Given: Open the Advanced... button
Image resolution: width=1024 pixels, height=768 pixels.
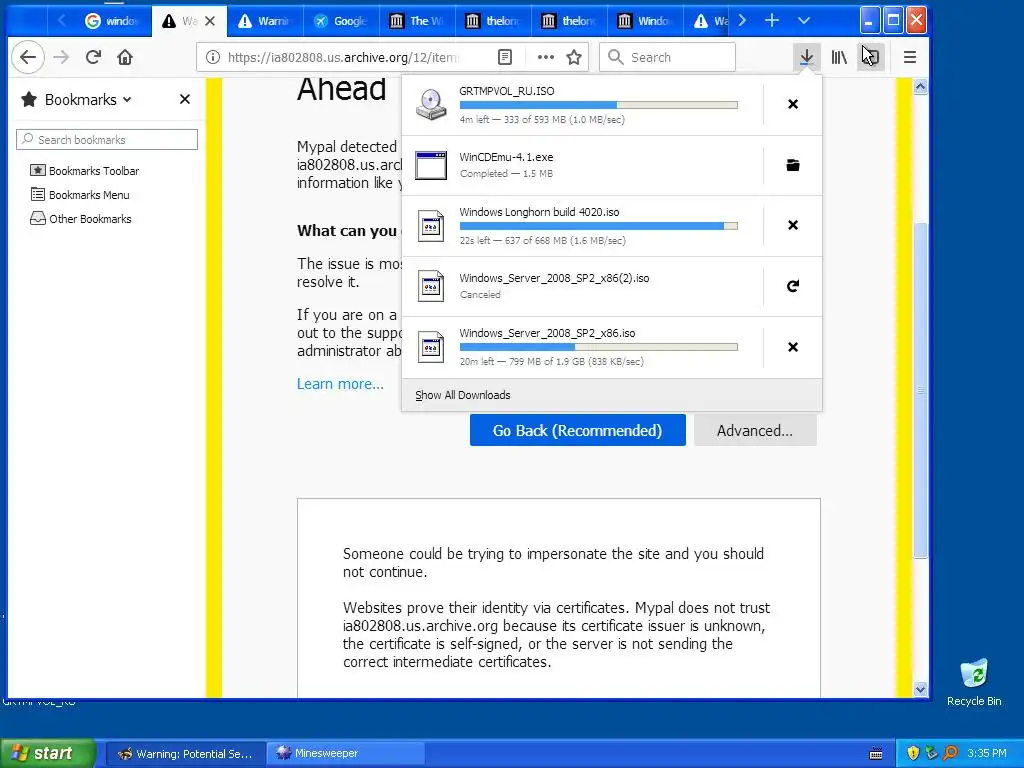Looking at the screenshot, I should tap(755, 430).
